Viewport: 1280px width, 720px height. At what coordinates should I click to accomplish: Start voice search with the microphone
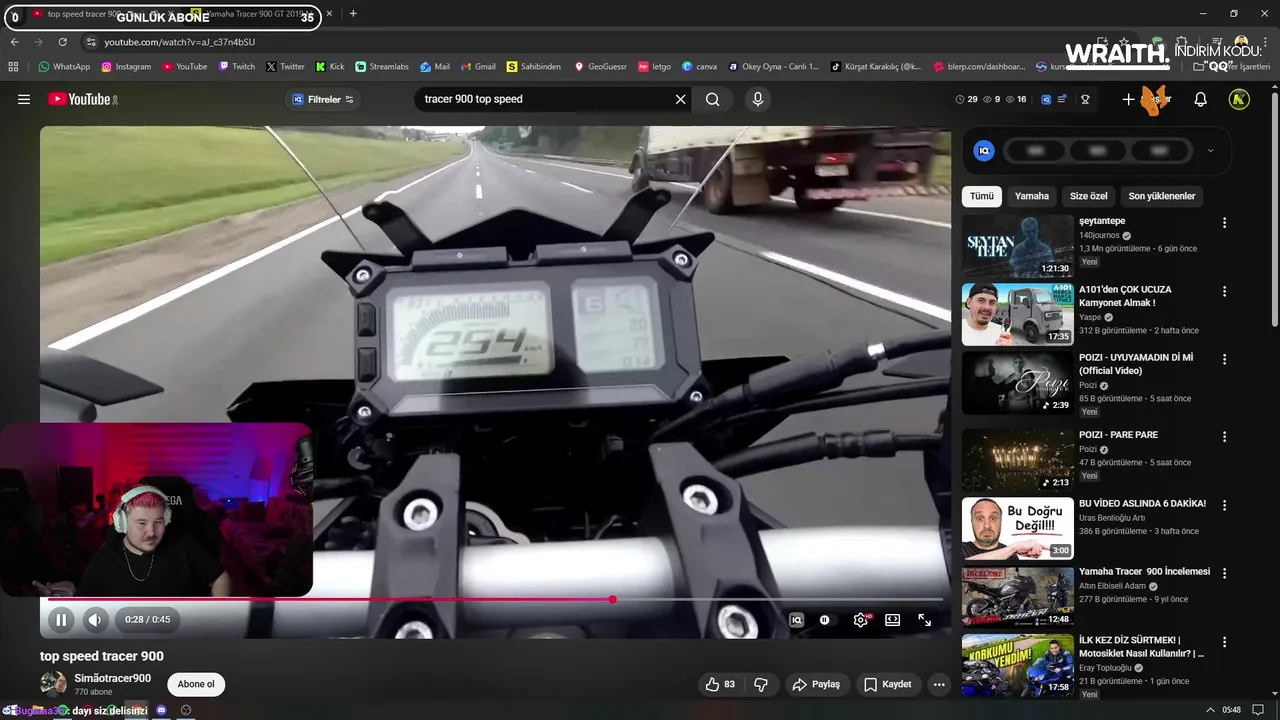point(757,99)
